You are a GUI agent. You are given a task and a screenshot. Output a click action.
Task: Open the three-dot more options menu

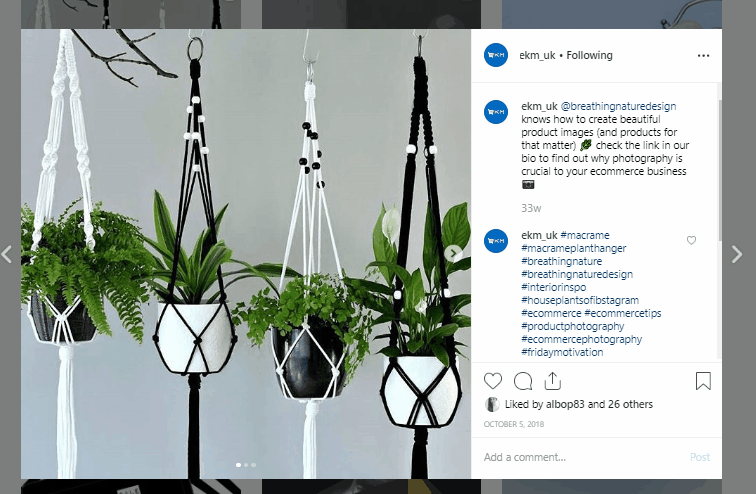703,55
